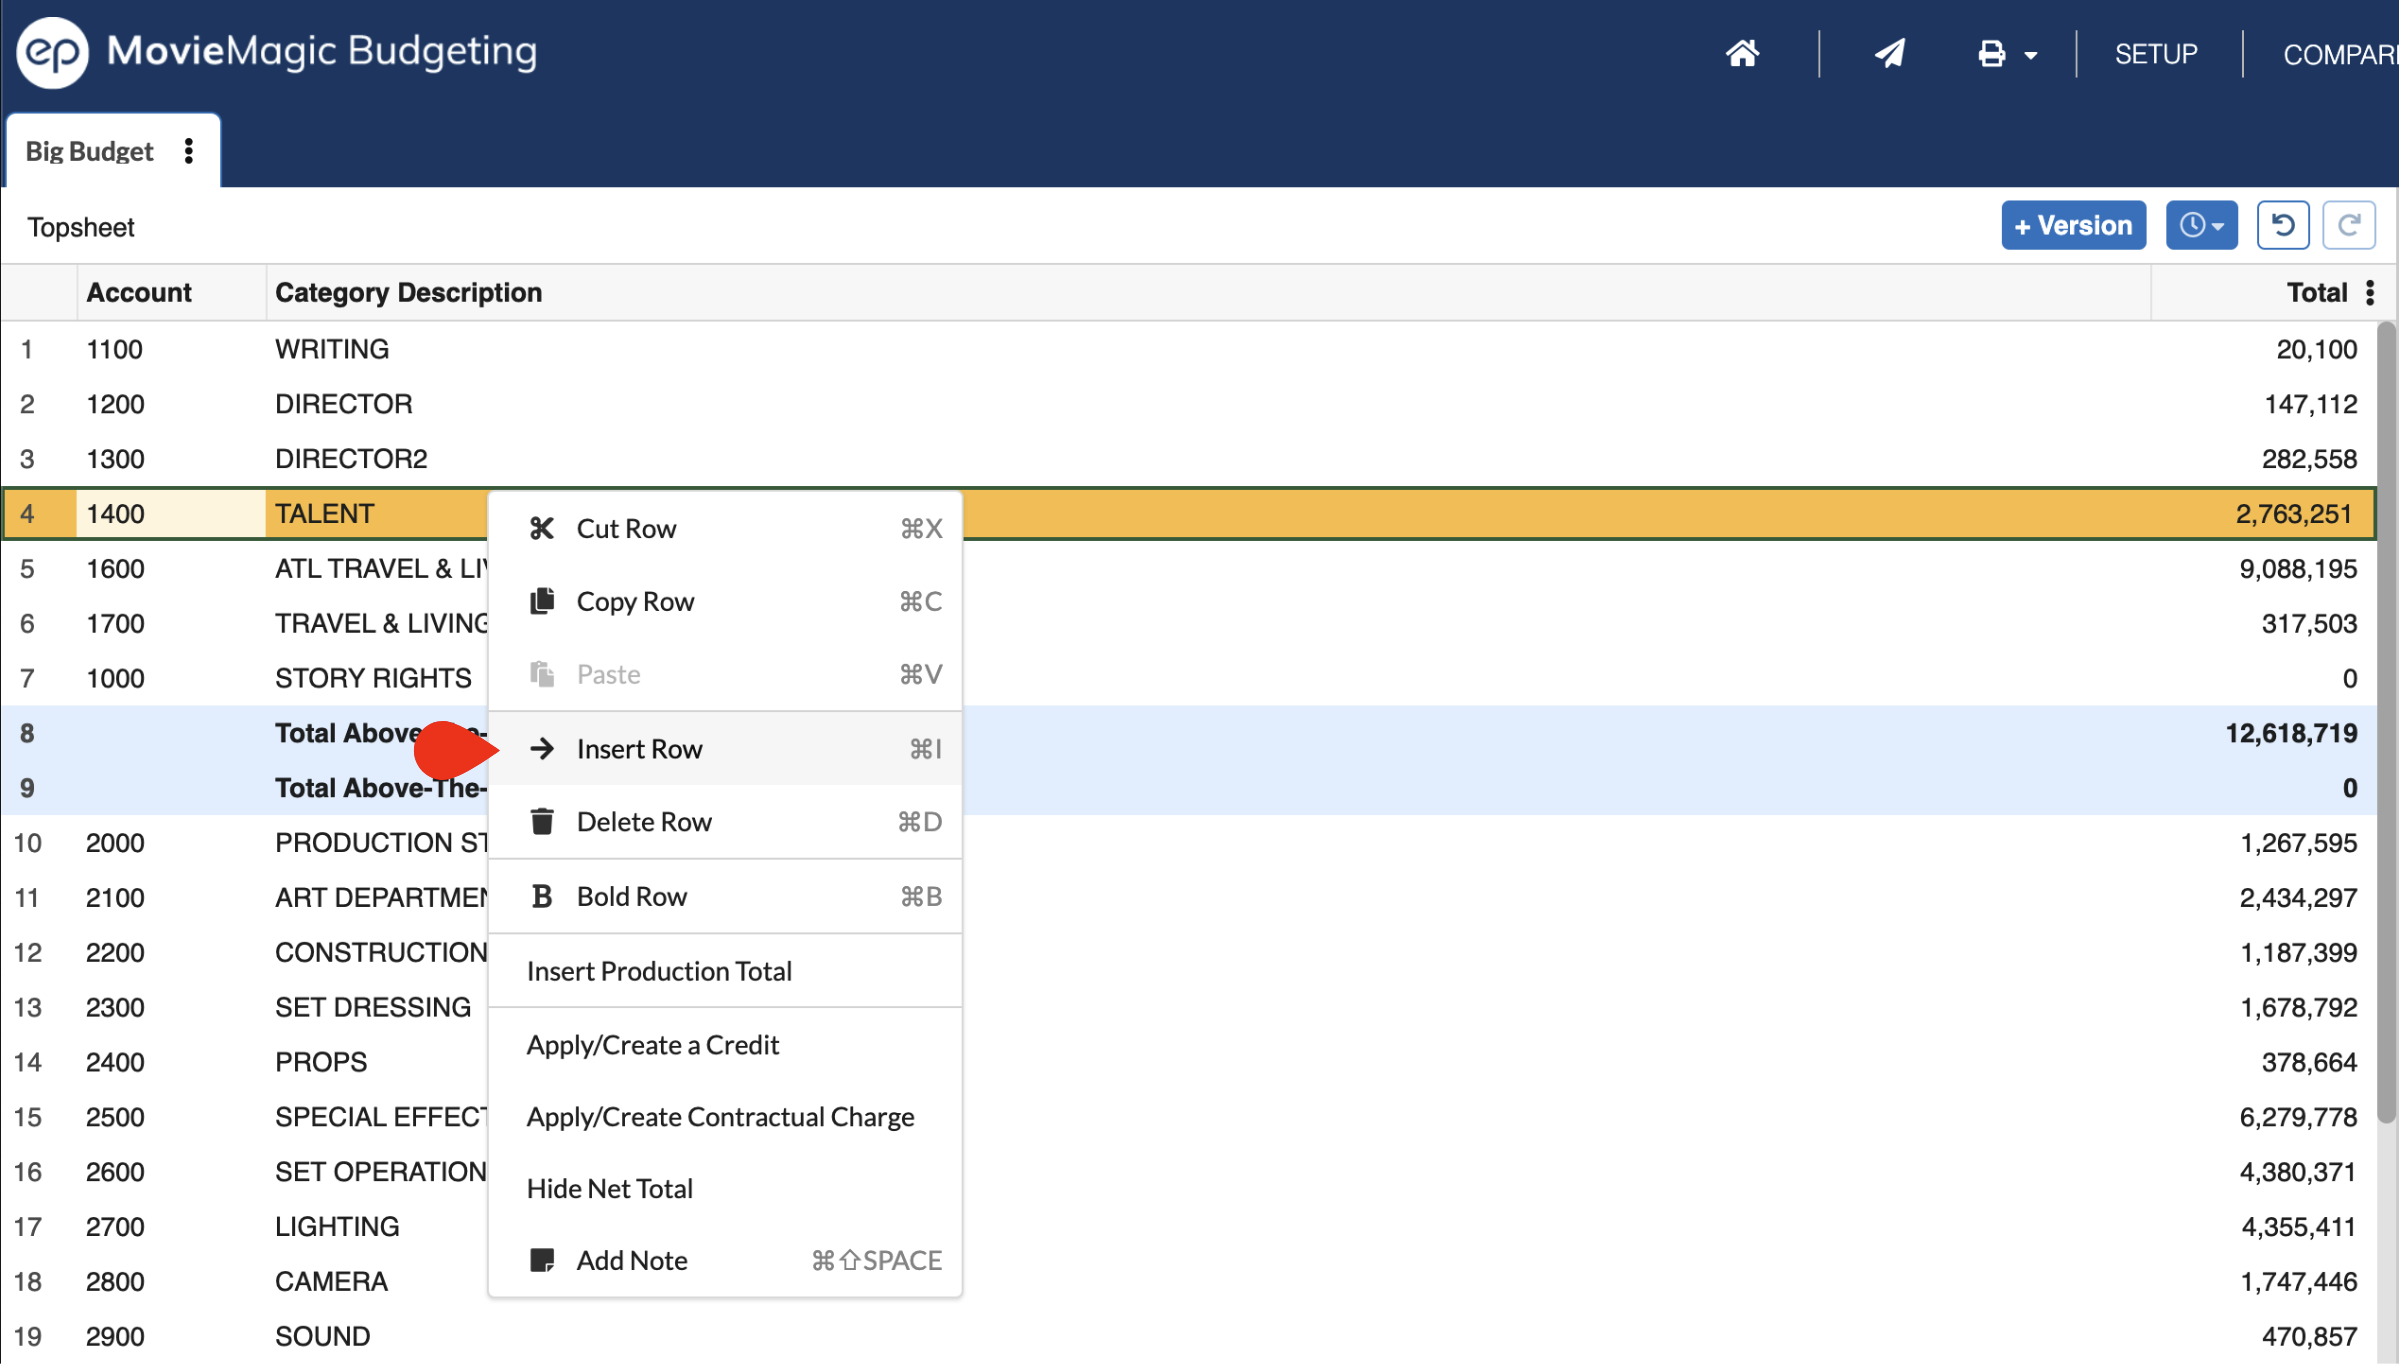
Task: Click the vertical scrollbar on right
Action: tap(2386, 720)
